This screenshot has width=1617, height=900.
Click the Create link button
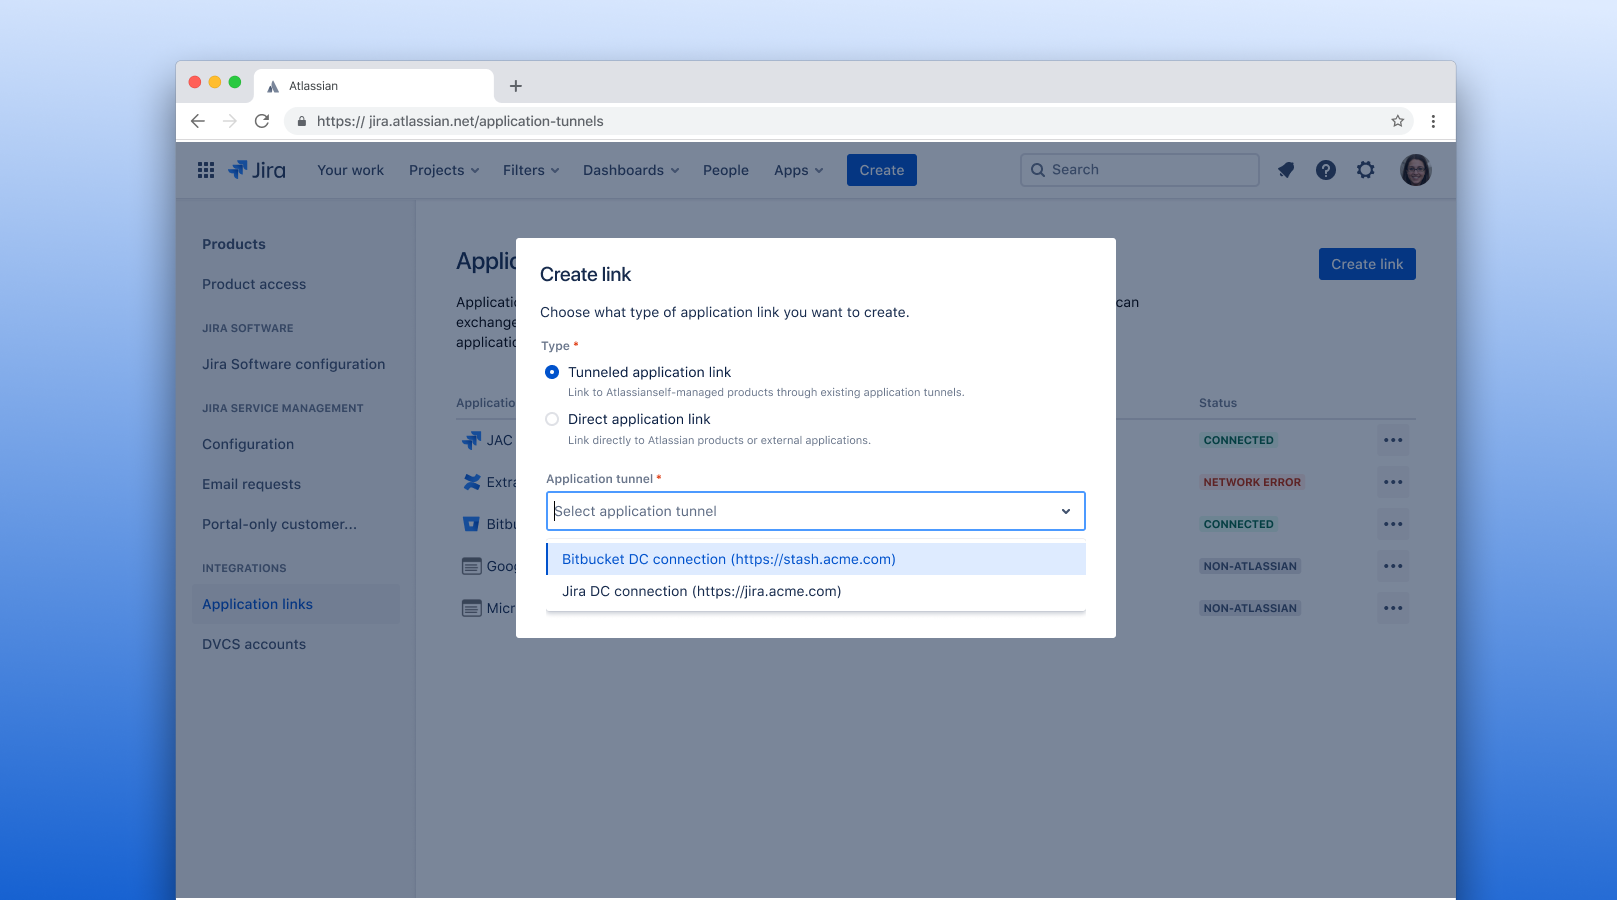click(x=1367, y=264)
